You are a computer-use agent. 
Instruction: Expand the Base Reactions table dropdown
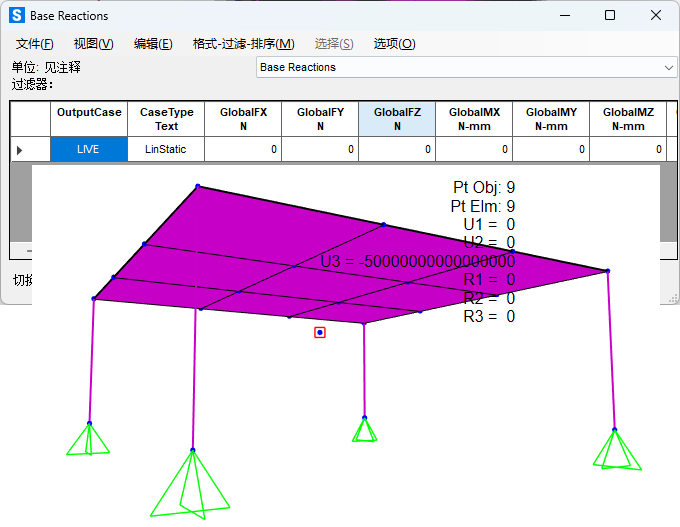669,68
